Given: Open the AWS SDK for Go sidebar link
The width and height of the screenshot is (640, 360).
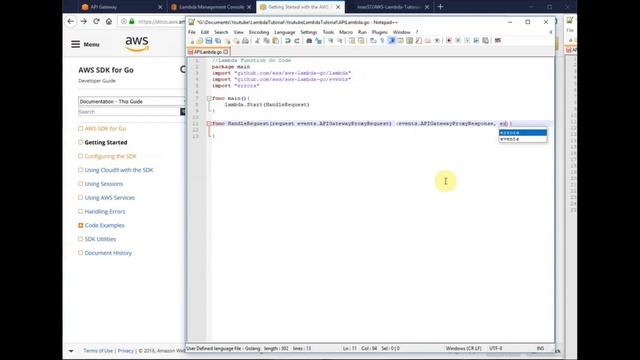Looking at the screenshot, I should coord(105,129).
